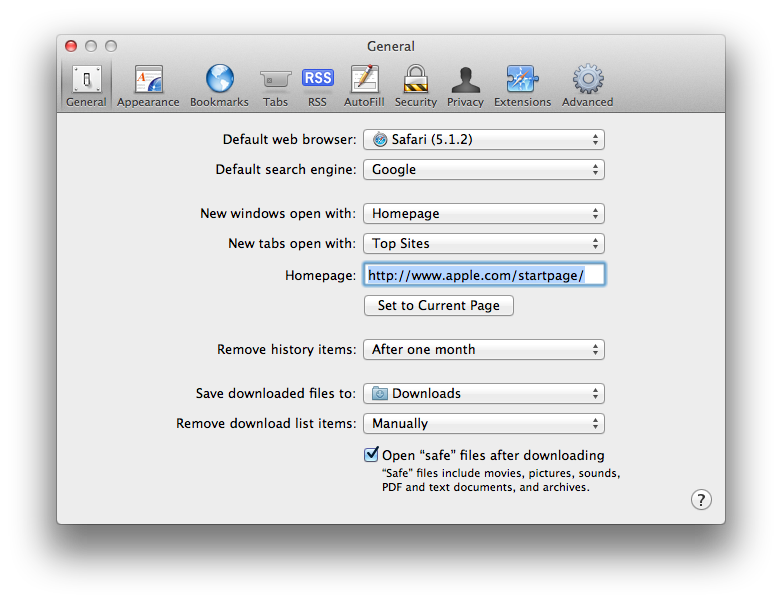The width and height of the screenshot is (782, 603).
Task: Uncheck Open "safe" files after downloading
Action: [371, 454]
